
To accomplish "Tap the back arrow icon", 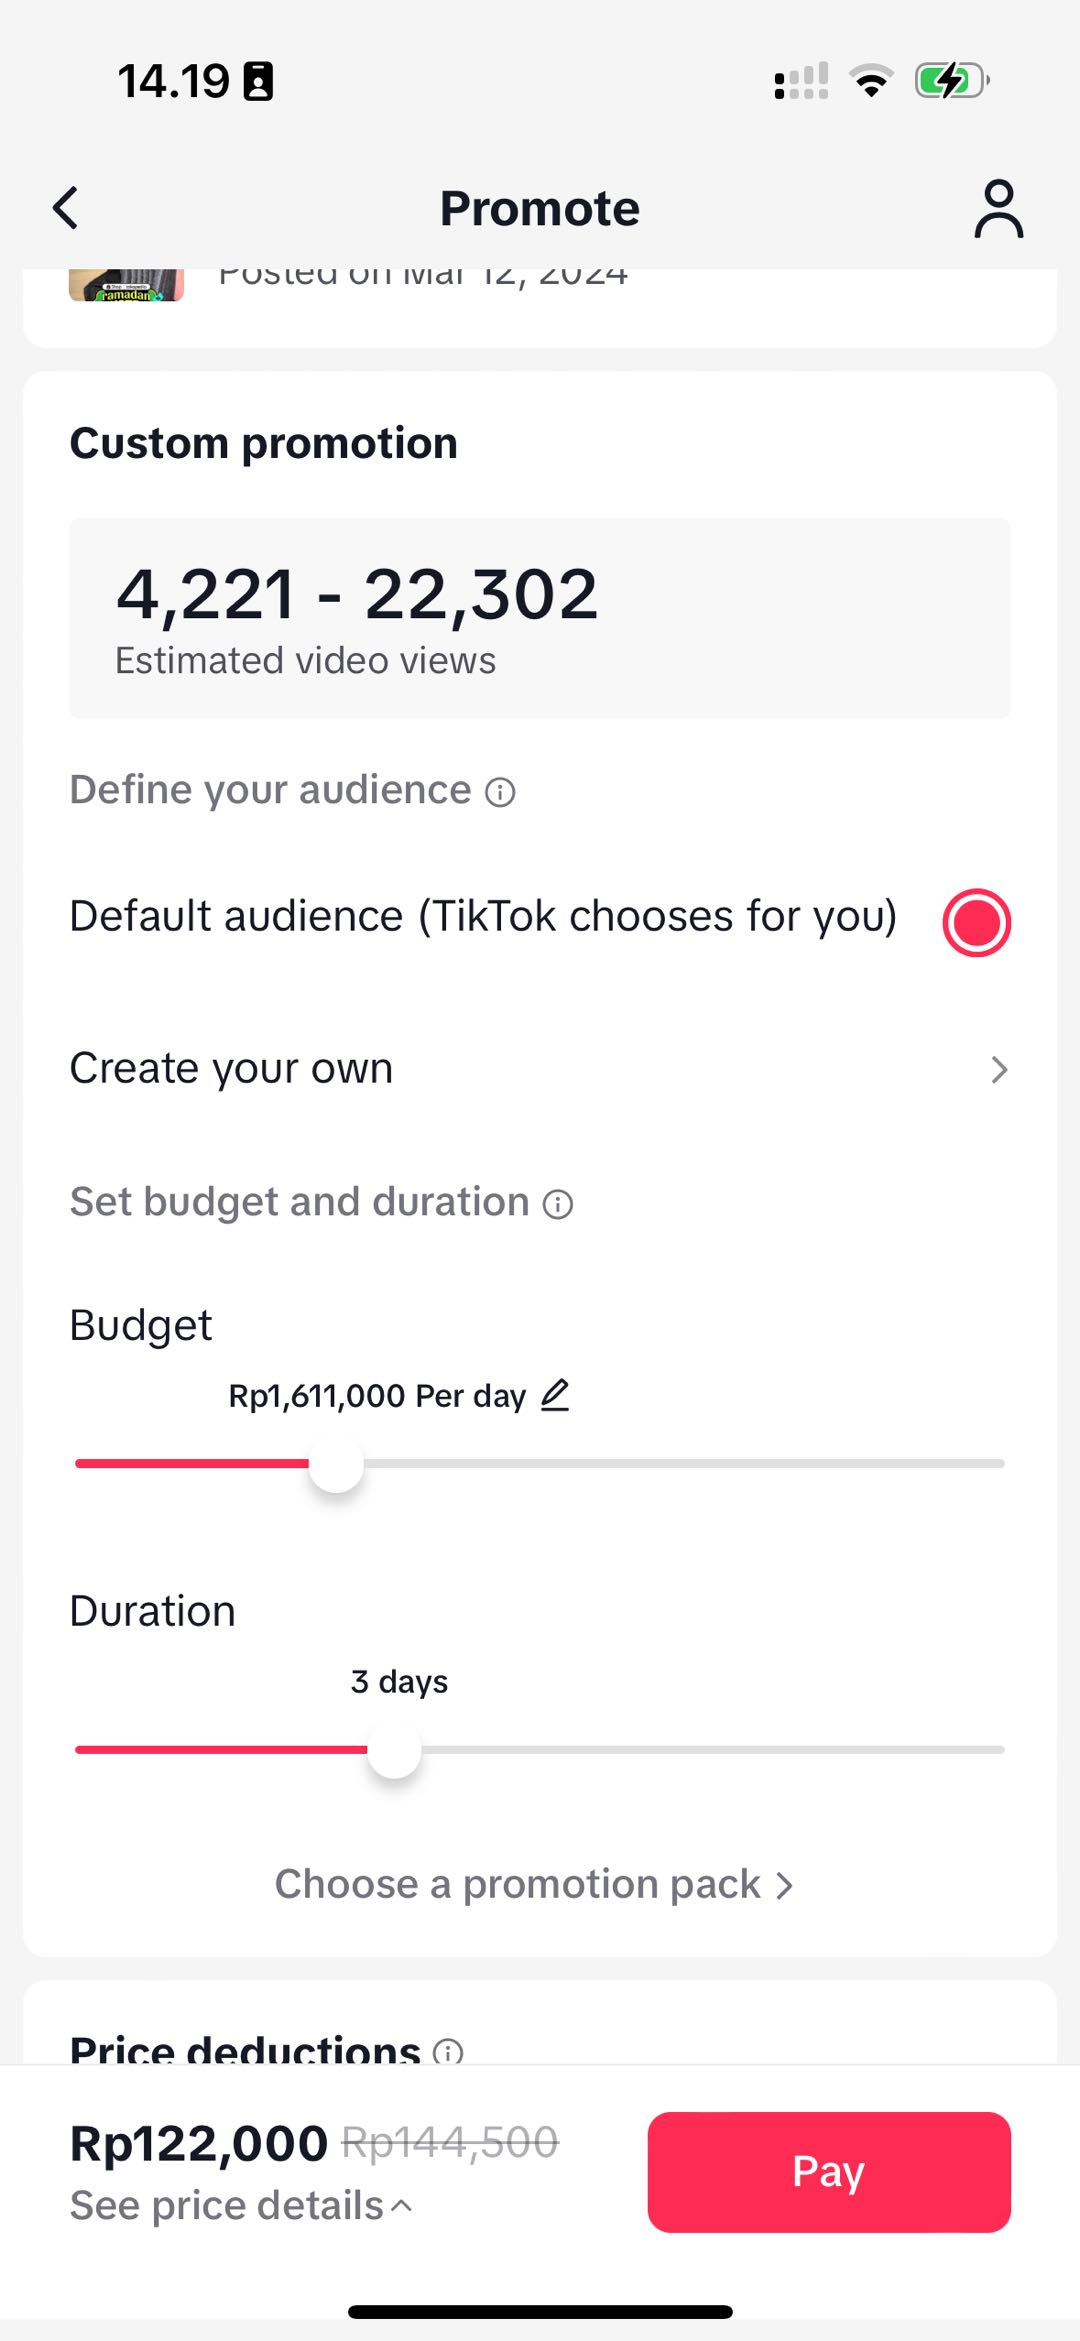I will coord(66,208).
